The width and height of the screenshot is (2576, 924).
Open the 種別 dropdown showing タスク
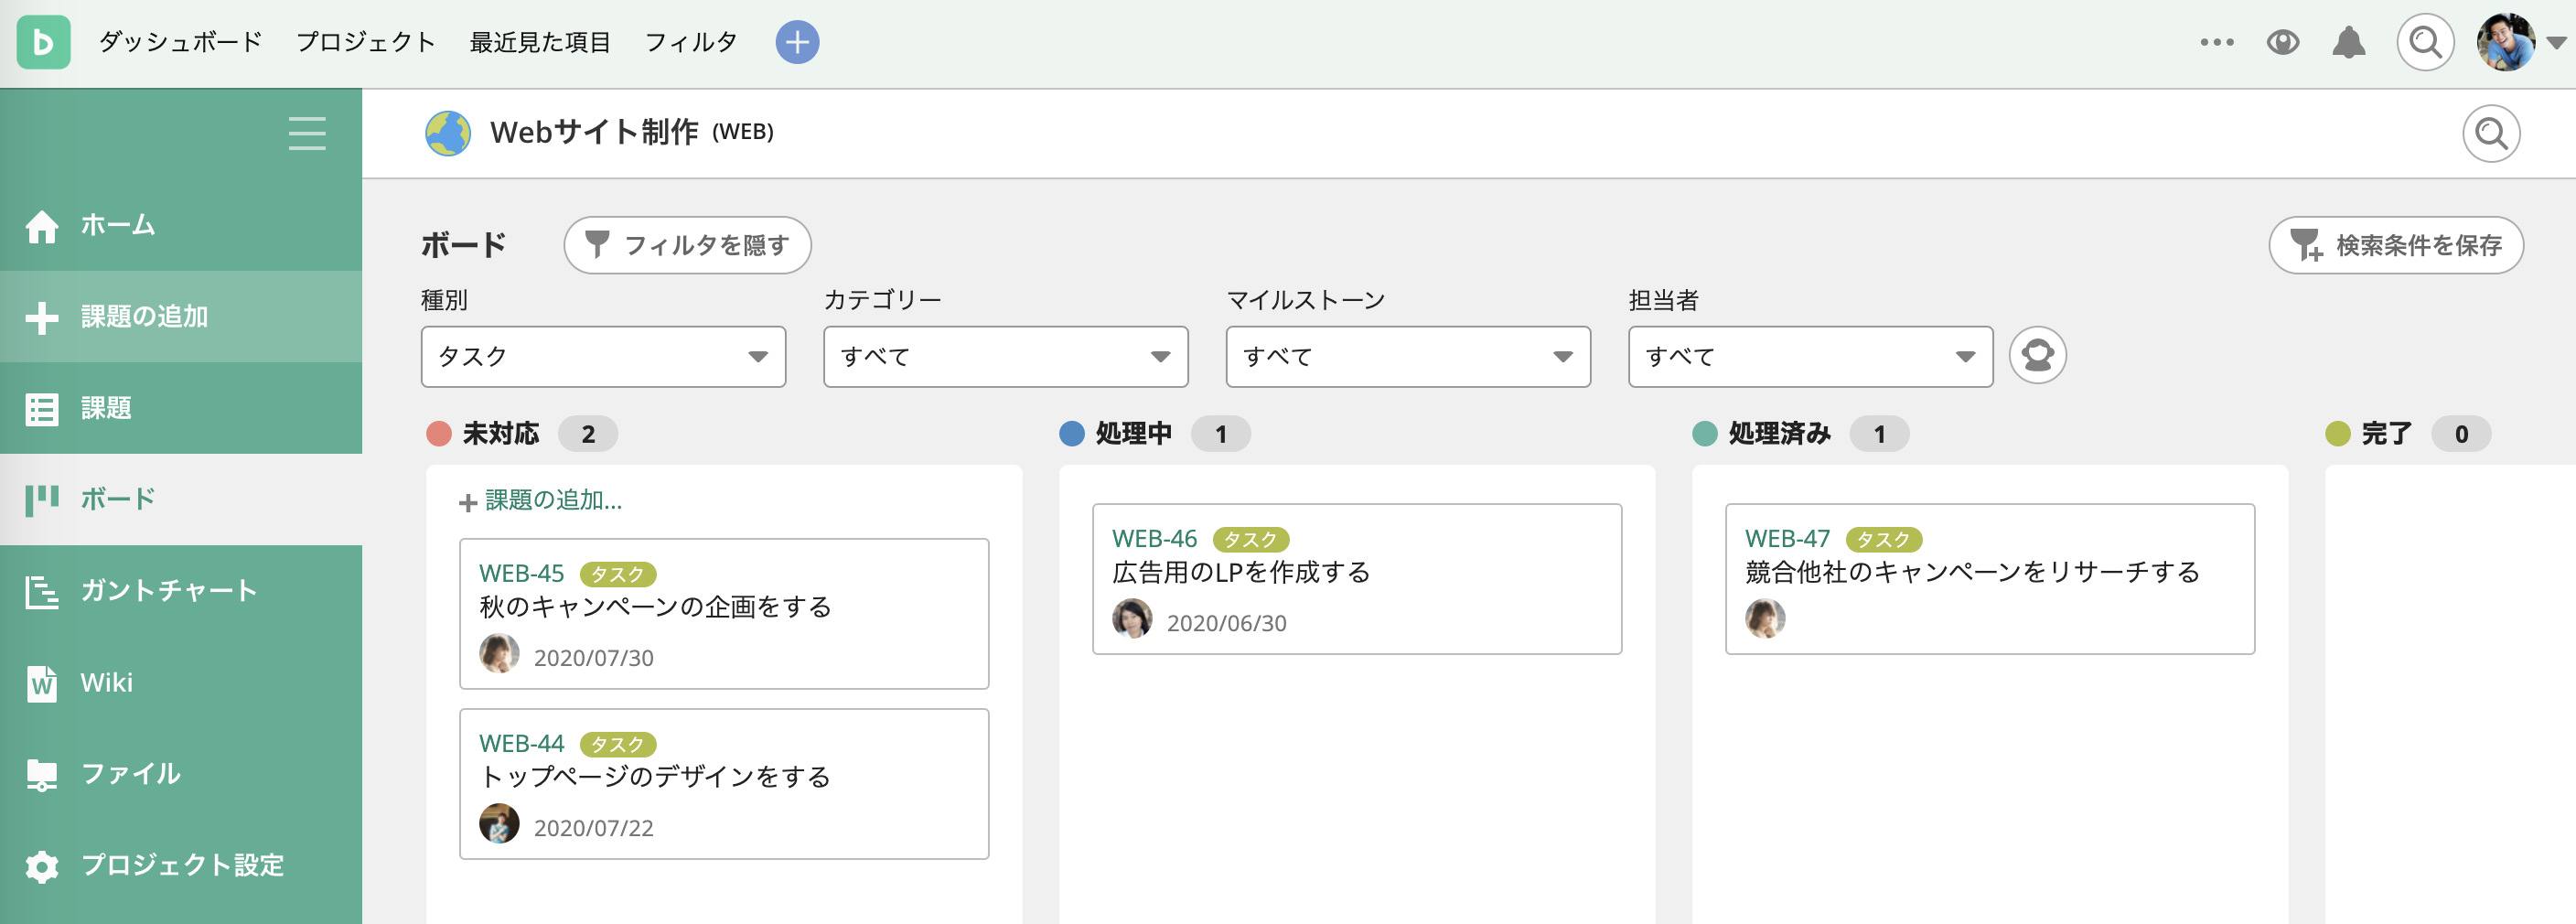point(603,356)
